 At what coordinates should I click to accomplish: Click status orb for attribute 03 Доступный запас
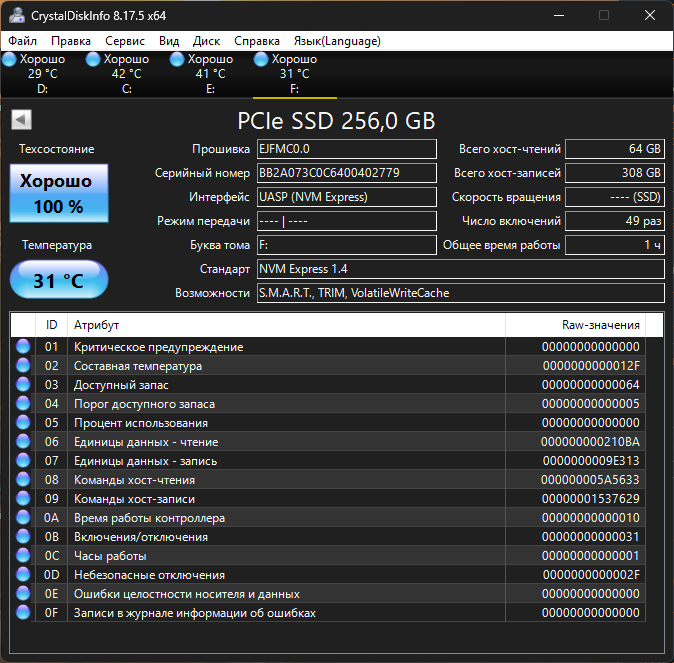[23, 384]
